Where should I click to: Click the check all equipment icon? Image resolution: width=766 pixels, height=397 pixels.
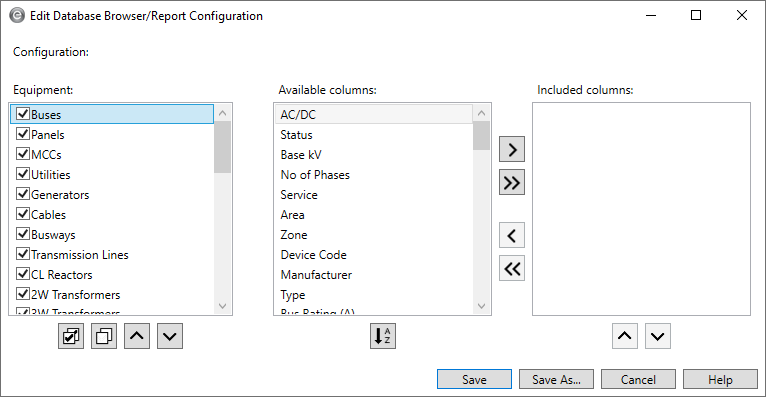click(71, 336)
